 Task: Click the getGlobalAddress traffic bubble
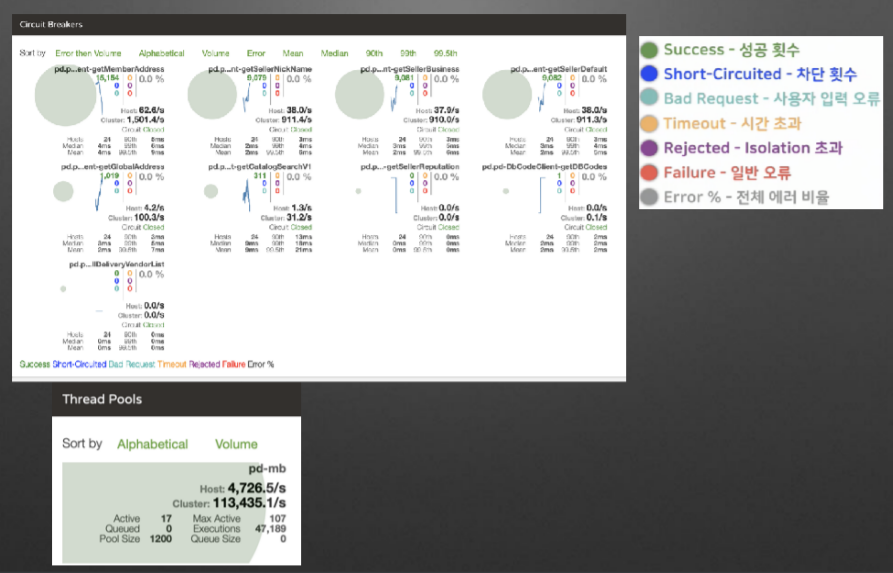63,191
